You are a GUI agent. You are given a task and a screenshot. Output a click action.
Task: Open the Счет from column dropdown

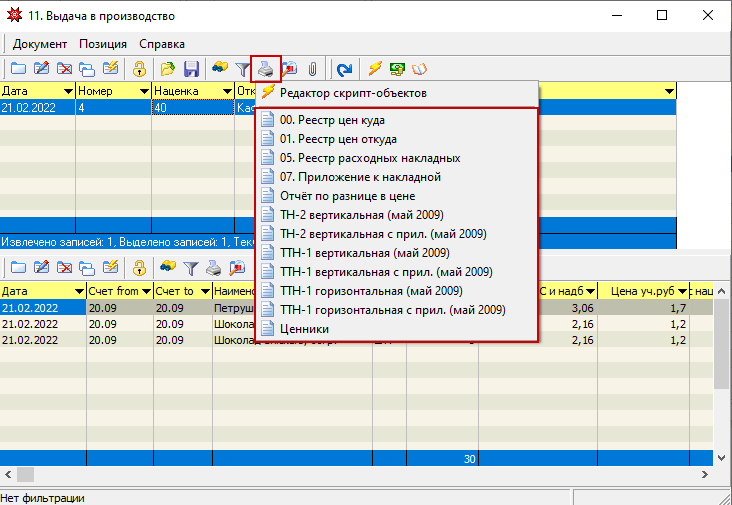pos(144,290)
